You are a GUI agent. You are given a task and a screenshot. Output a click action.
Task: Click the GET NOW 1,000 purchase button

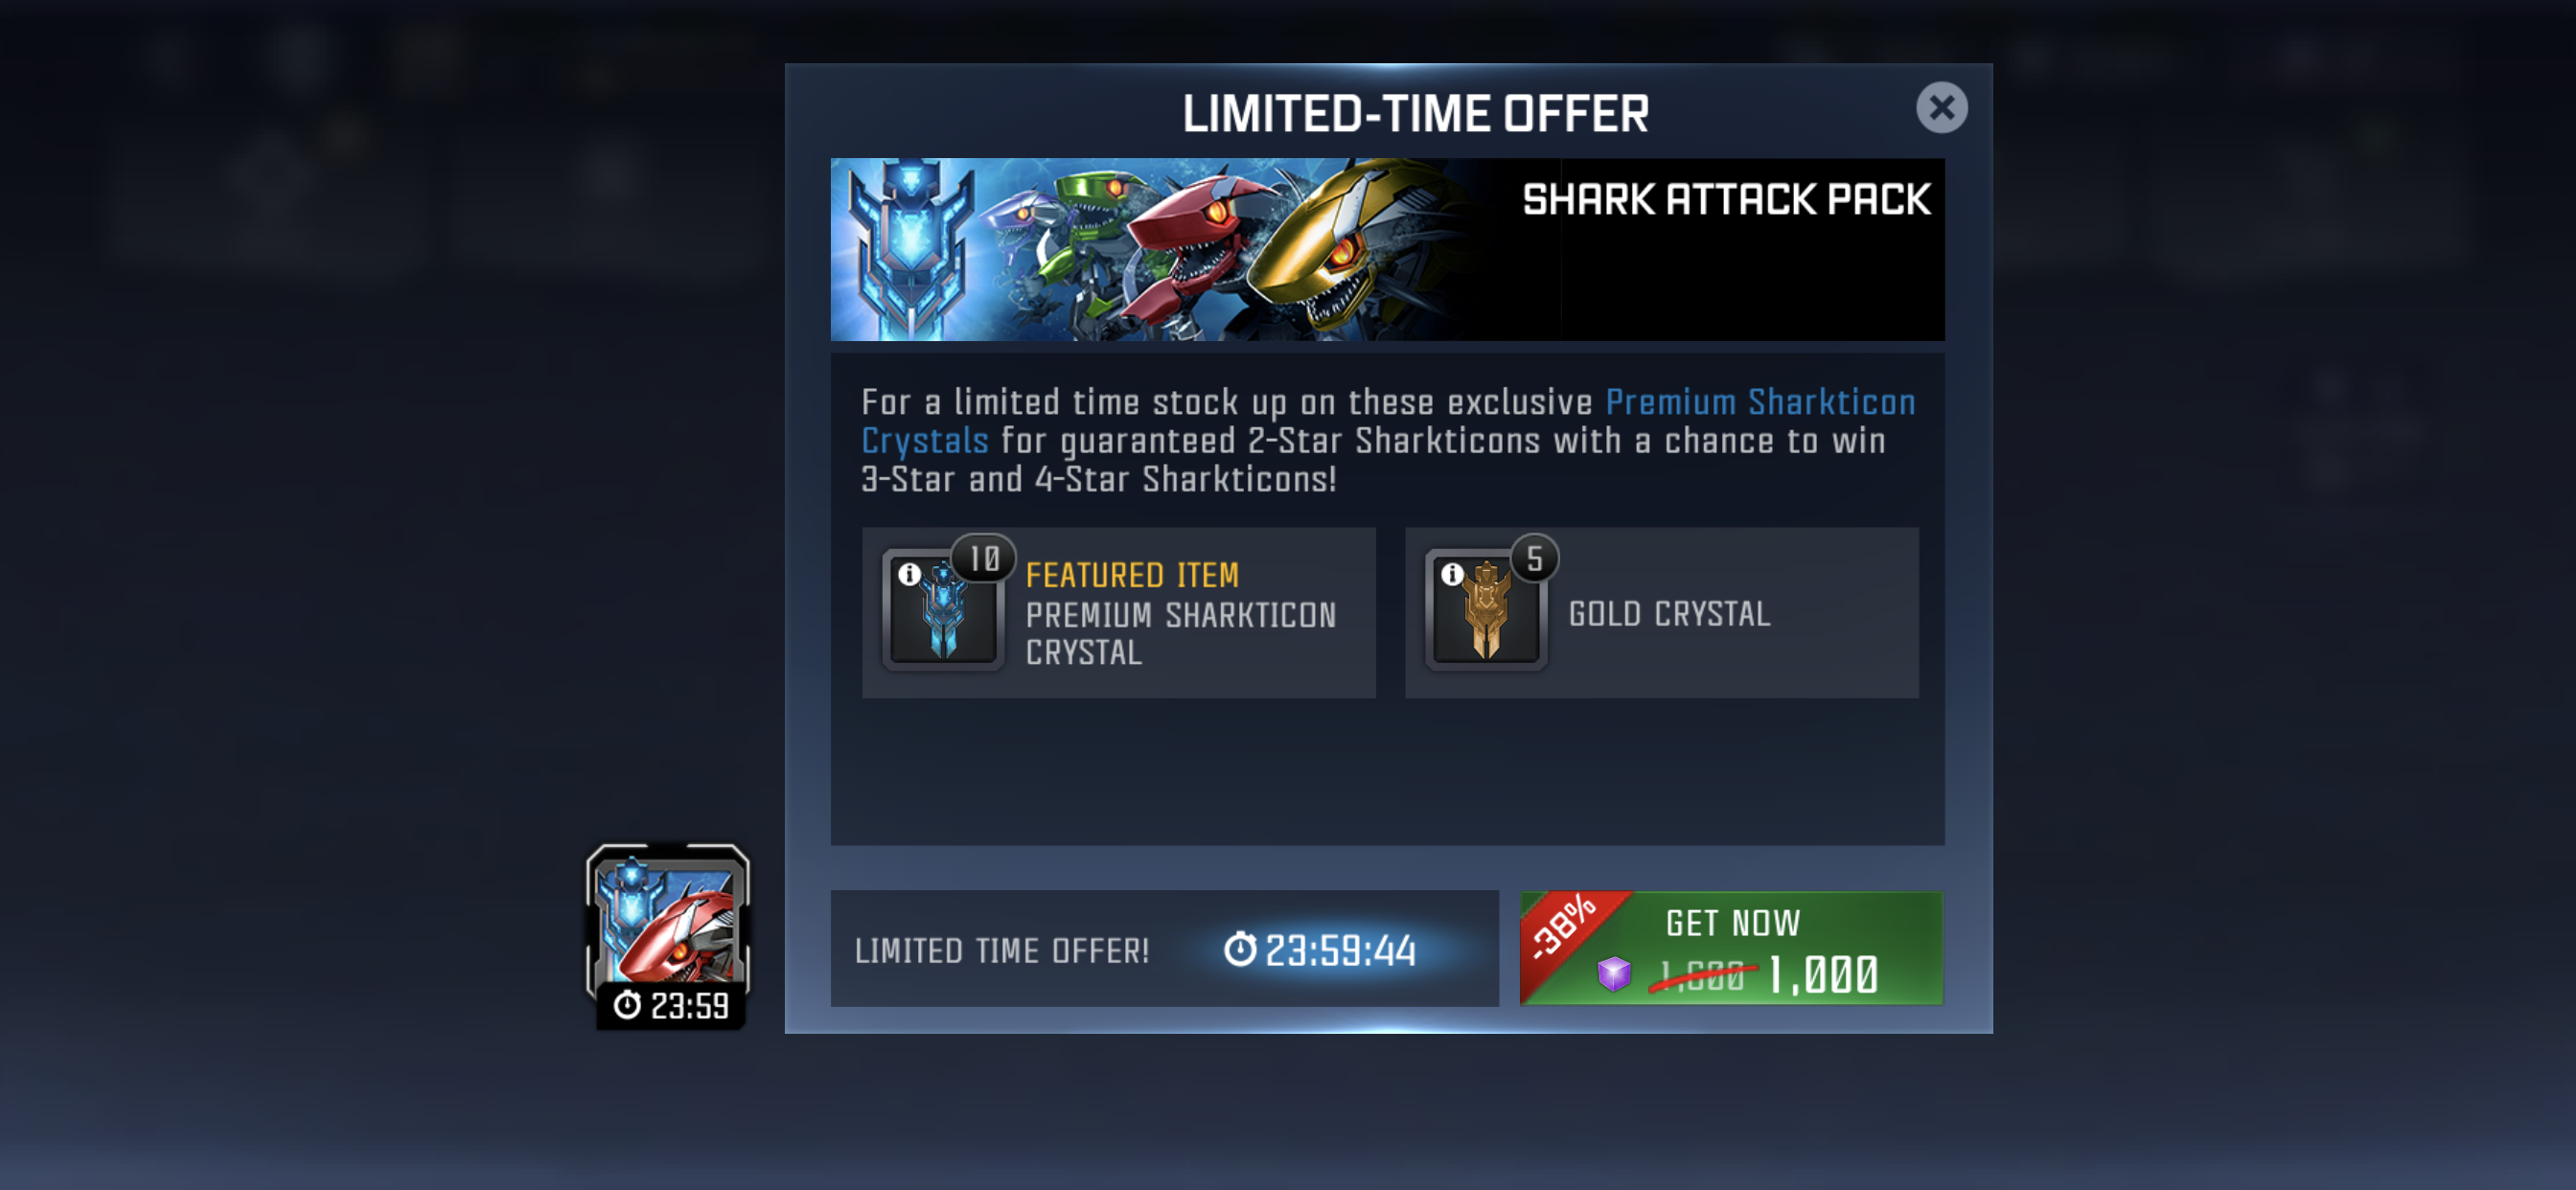point(1731,948)
